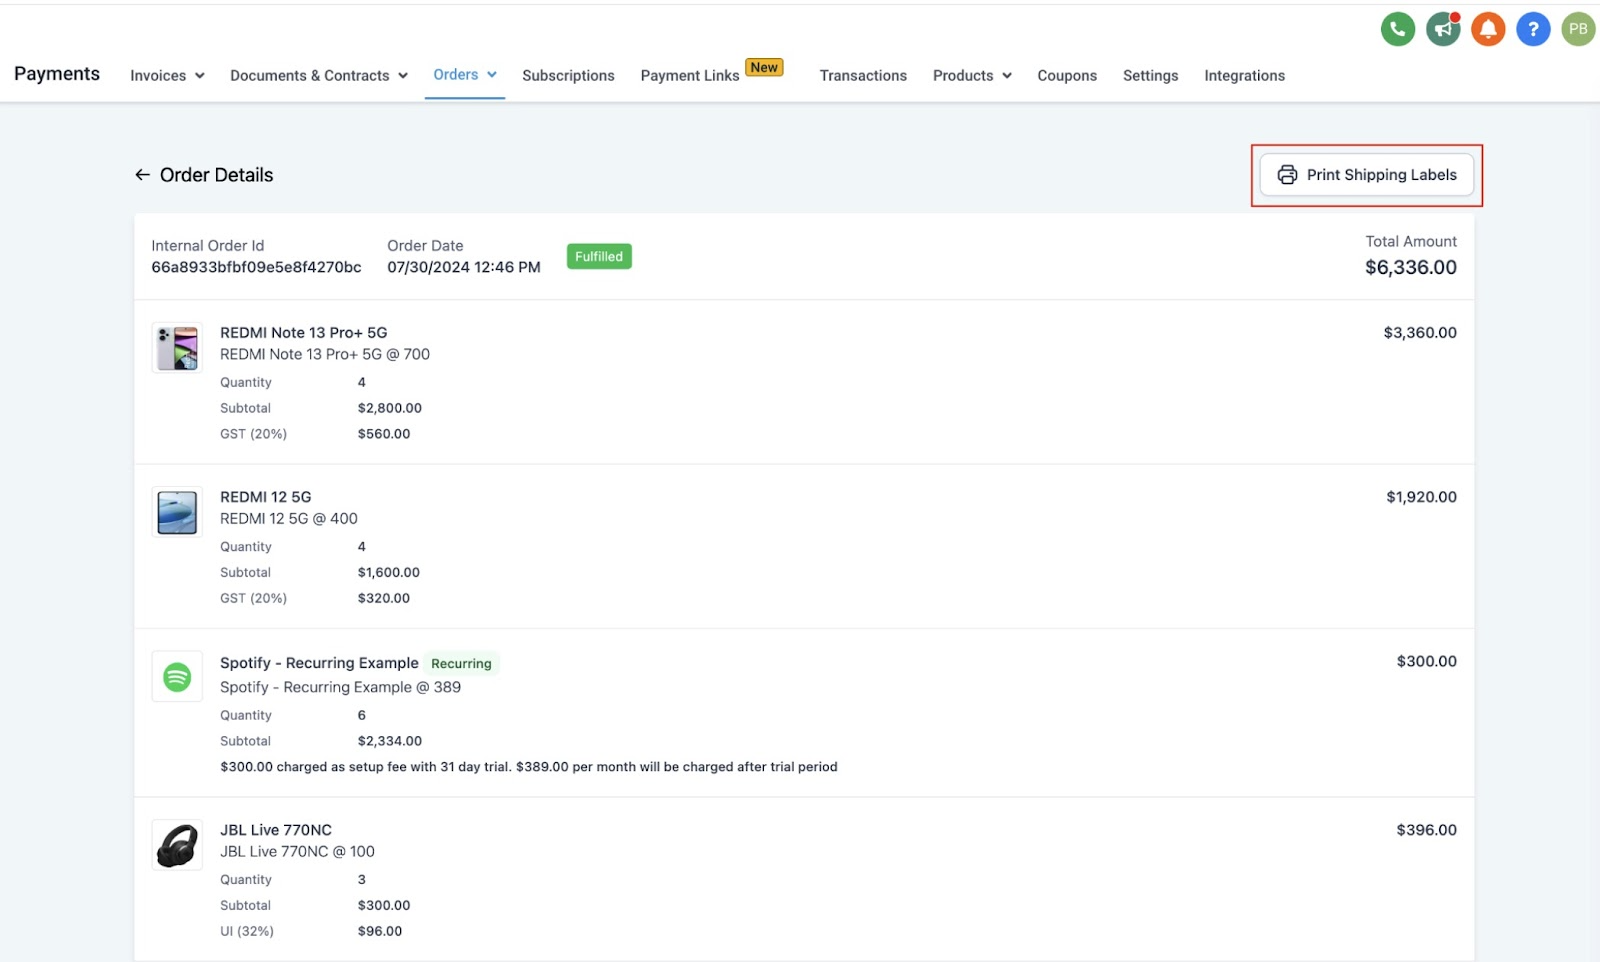
Task: Go to the Settings tab
Action: click(x=1150, y=76)
